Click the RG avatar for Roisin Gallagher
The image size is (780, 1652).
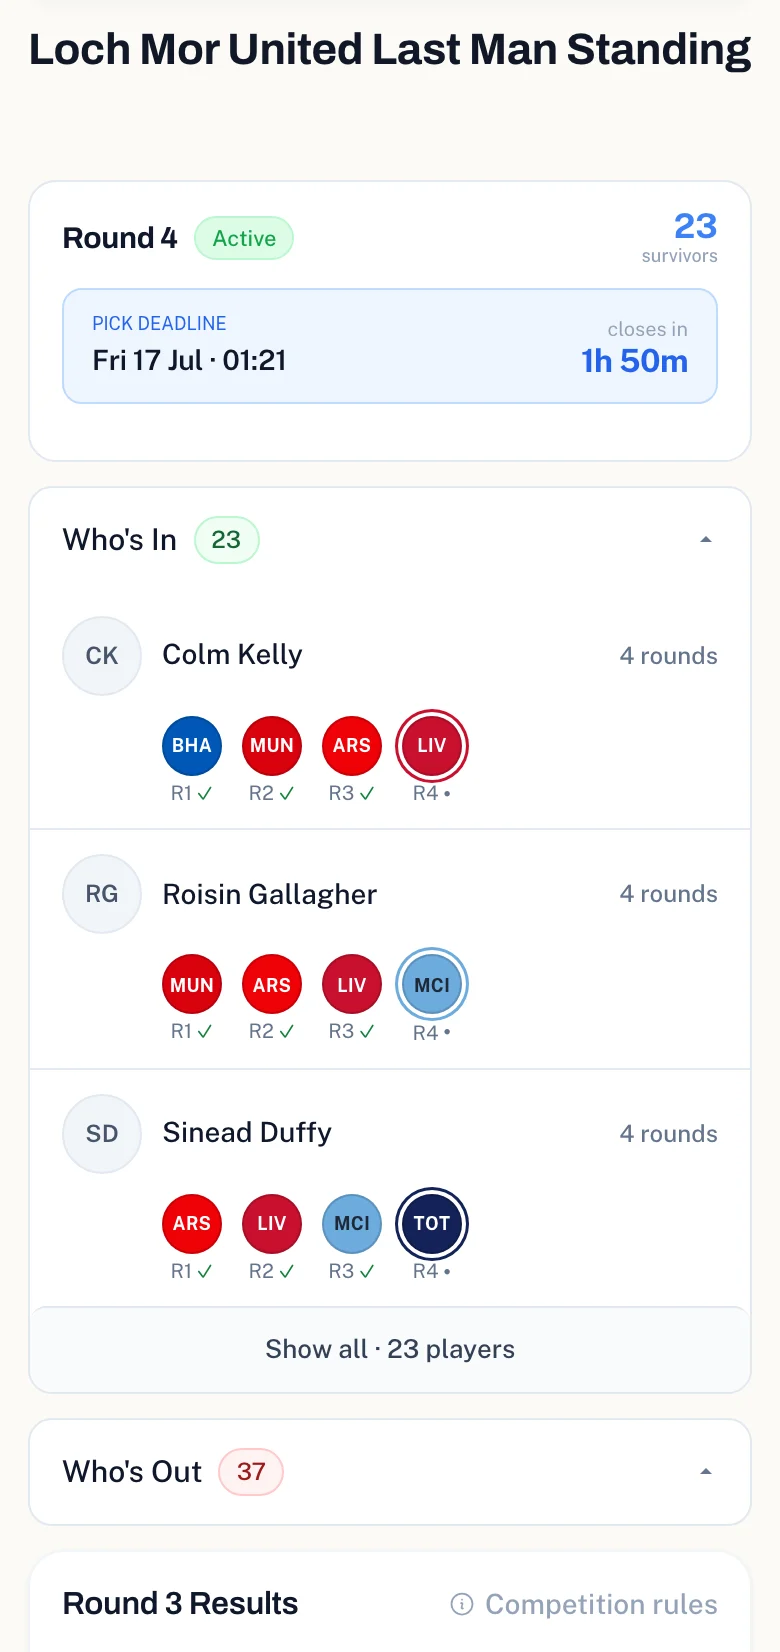(x=102, y=894)
